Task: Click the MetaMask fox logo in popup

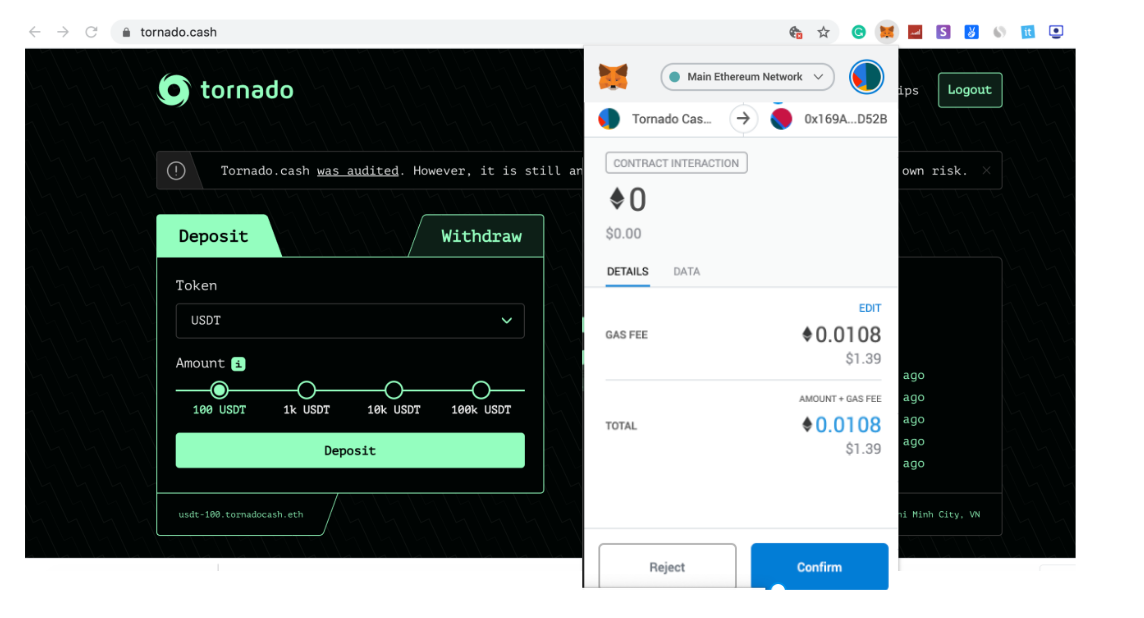Action: pos(613,77)
